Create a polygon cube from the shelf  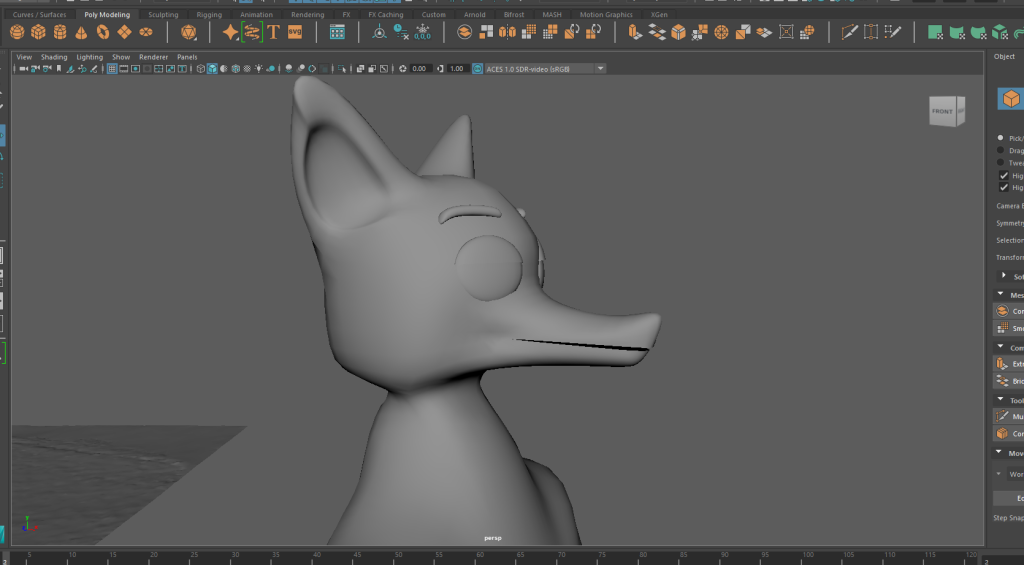tap(39, 32)
